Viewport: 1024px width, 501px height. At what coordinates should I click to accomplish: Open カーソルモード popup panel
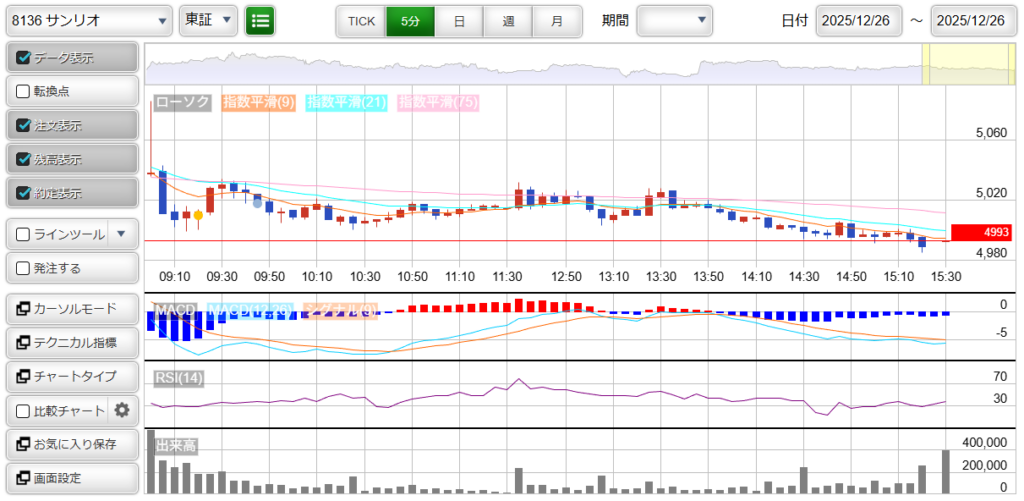(x=71, y=308)
